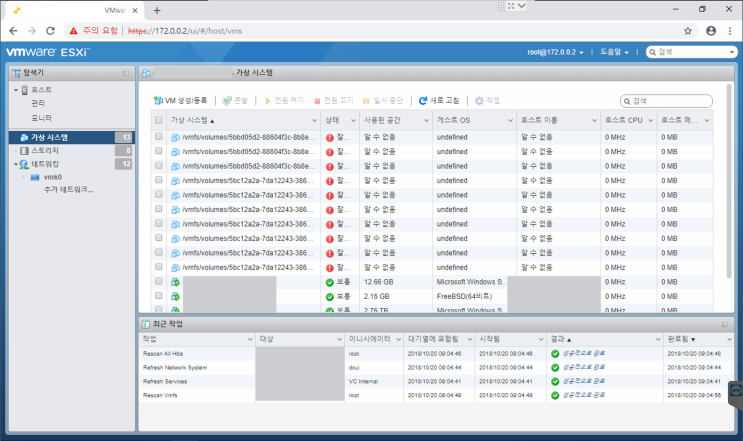Open 관리 under host
This screenshot has width=743, height=441.
[38, 103]
